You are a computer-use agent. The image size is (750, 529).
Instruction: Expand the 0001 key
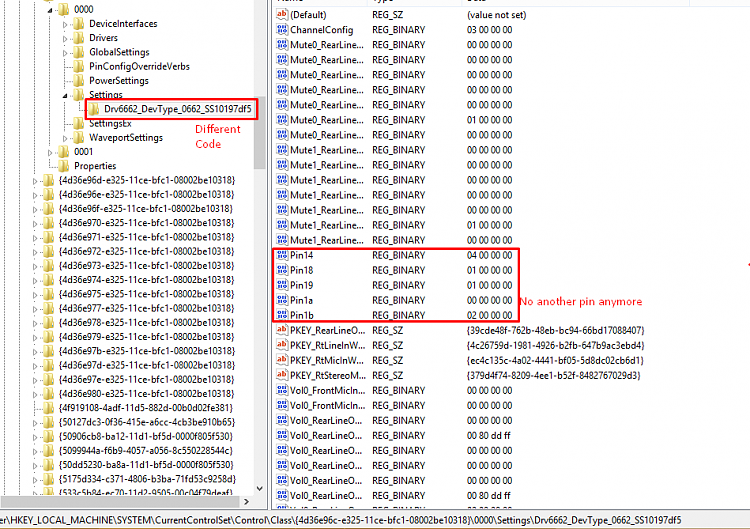coord(50,153)
